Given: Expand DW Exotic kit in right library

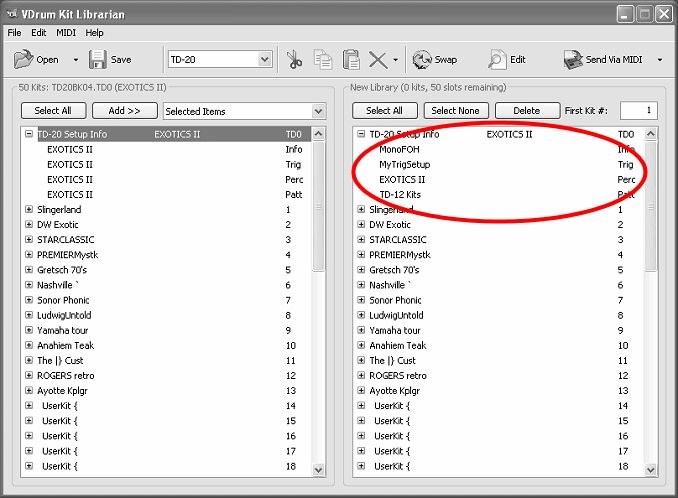Looking at the screenshot, I should point(361,225).
